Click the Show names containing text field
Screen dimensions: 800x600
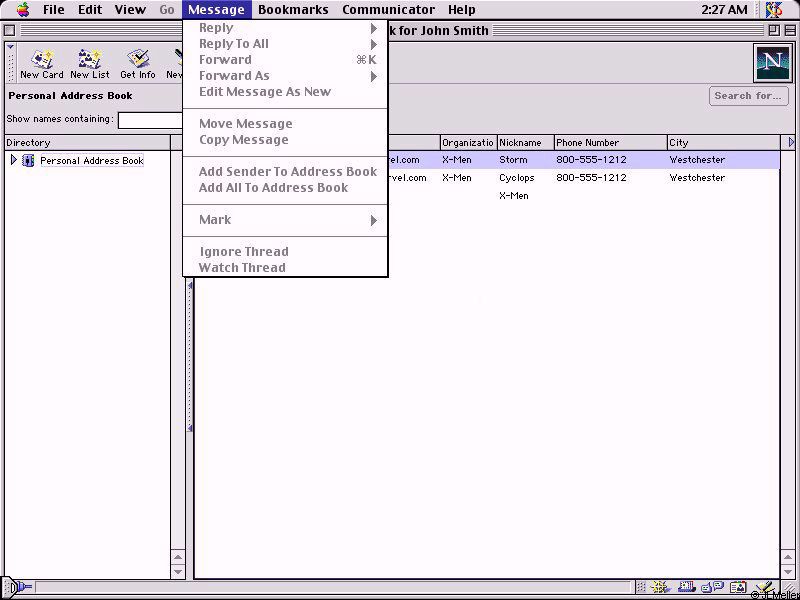point(150,120)
